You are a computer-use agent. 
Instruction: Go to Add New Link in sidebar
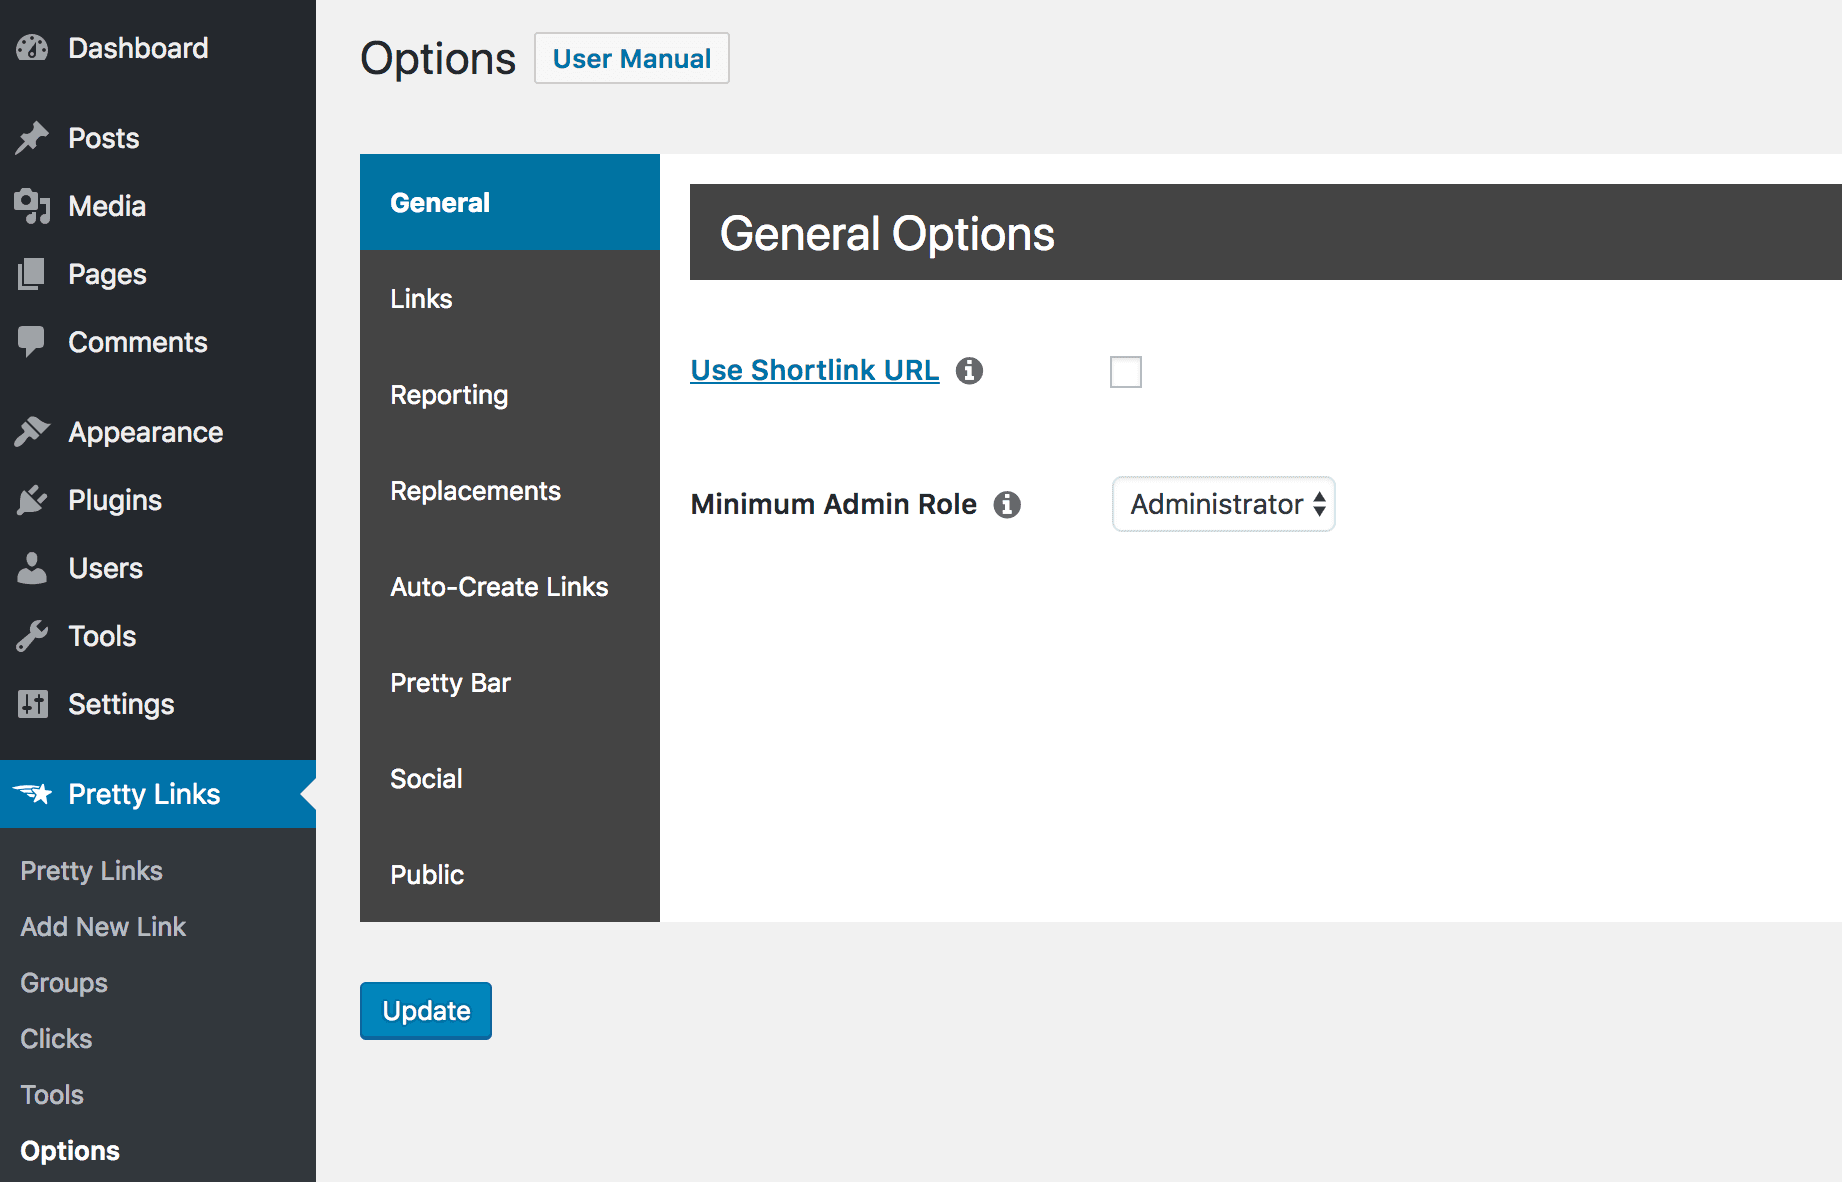pos(102,926)
